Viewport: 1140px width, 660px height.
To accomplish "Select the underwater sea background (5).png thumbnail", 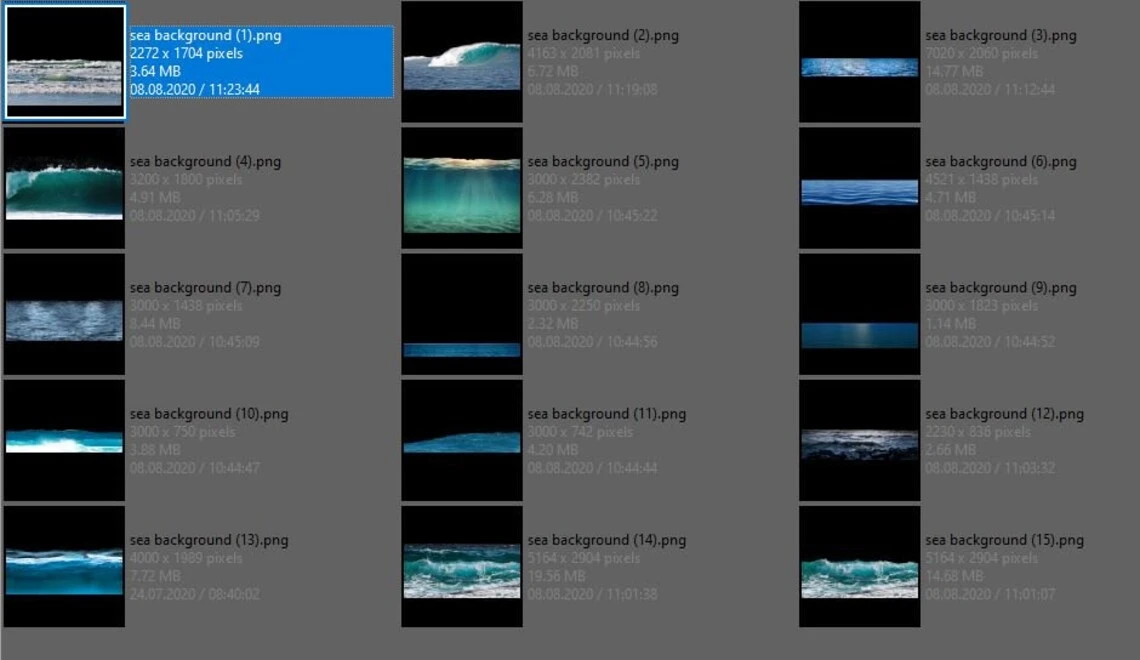I will pos(462,188).
